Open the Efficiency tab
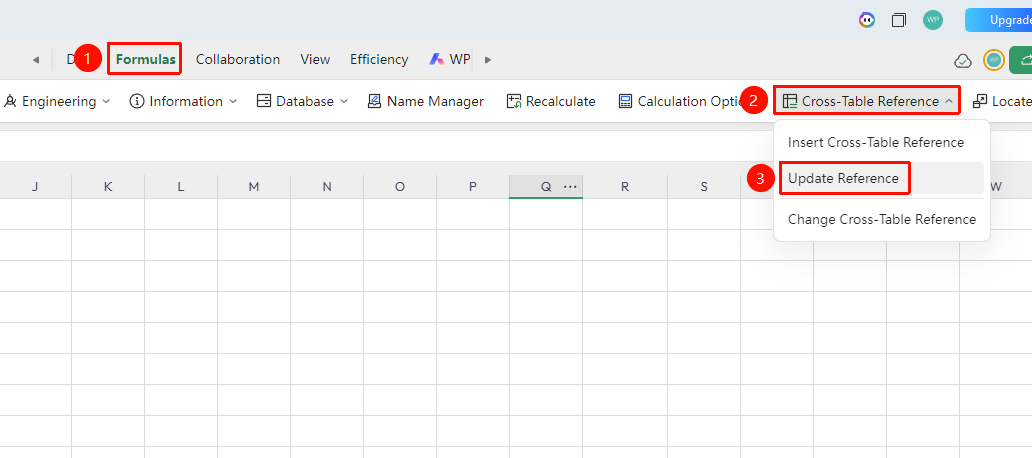 coord(379,59)
